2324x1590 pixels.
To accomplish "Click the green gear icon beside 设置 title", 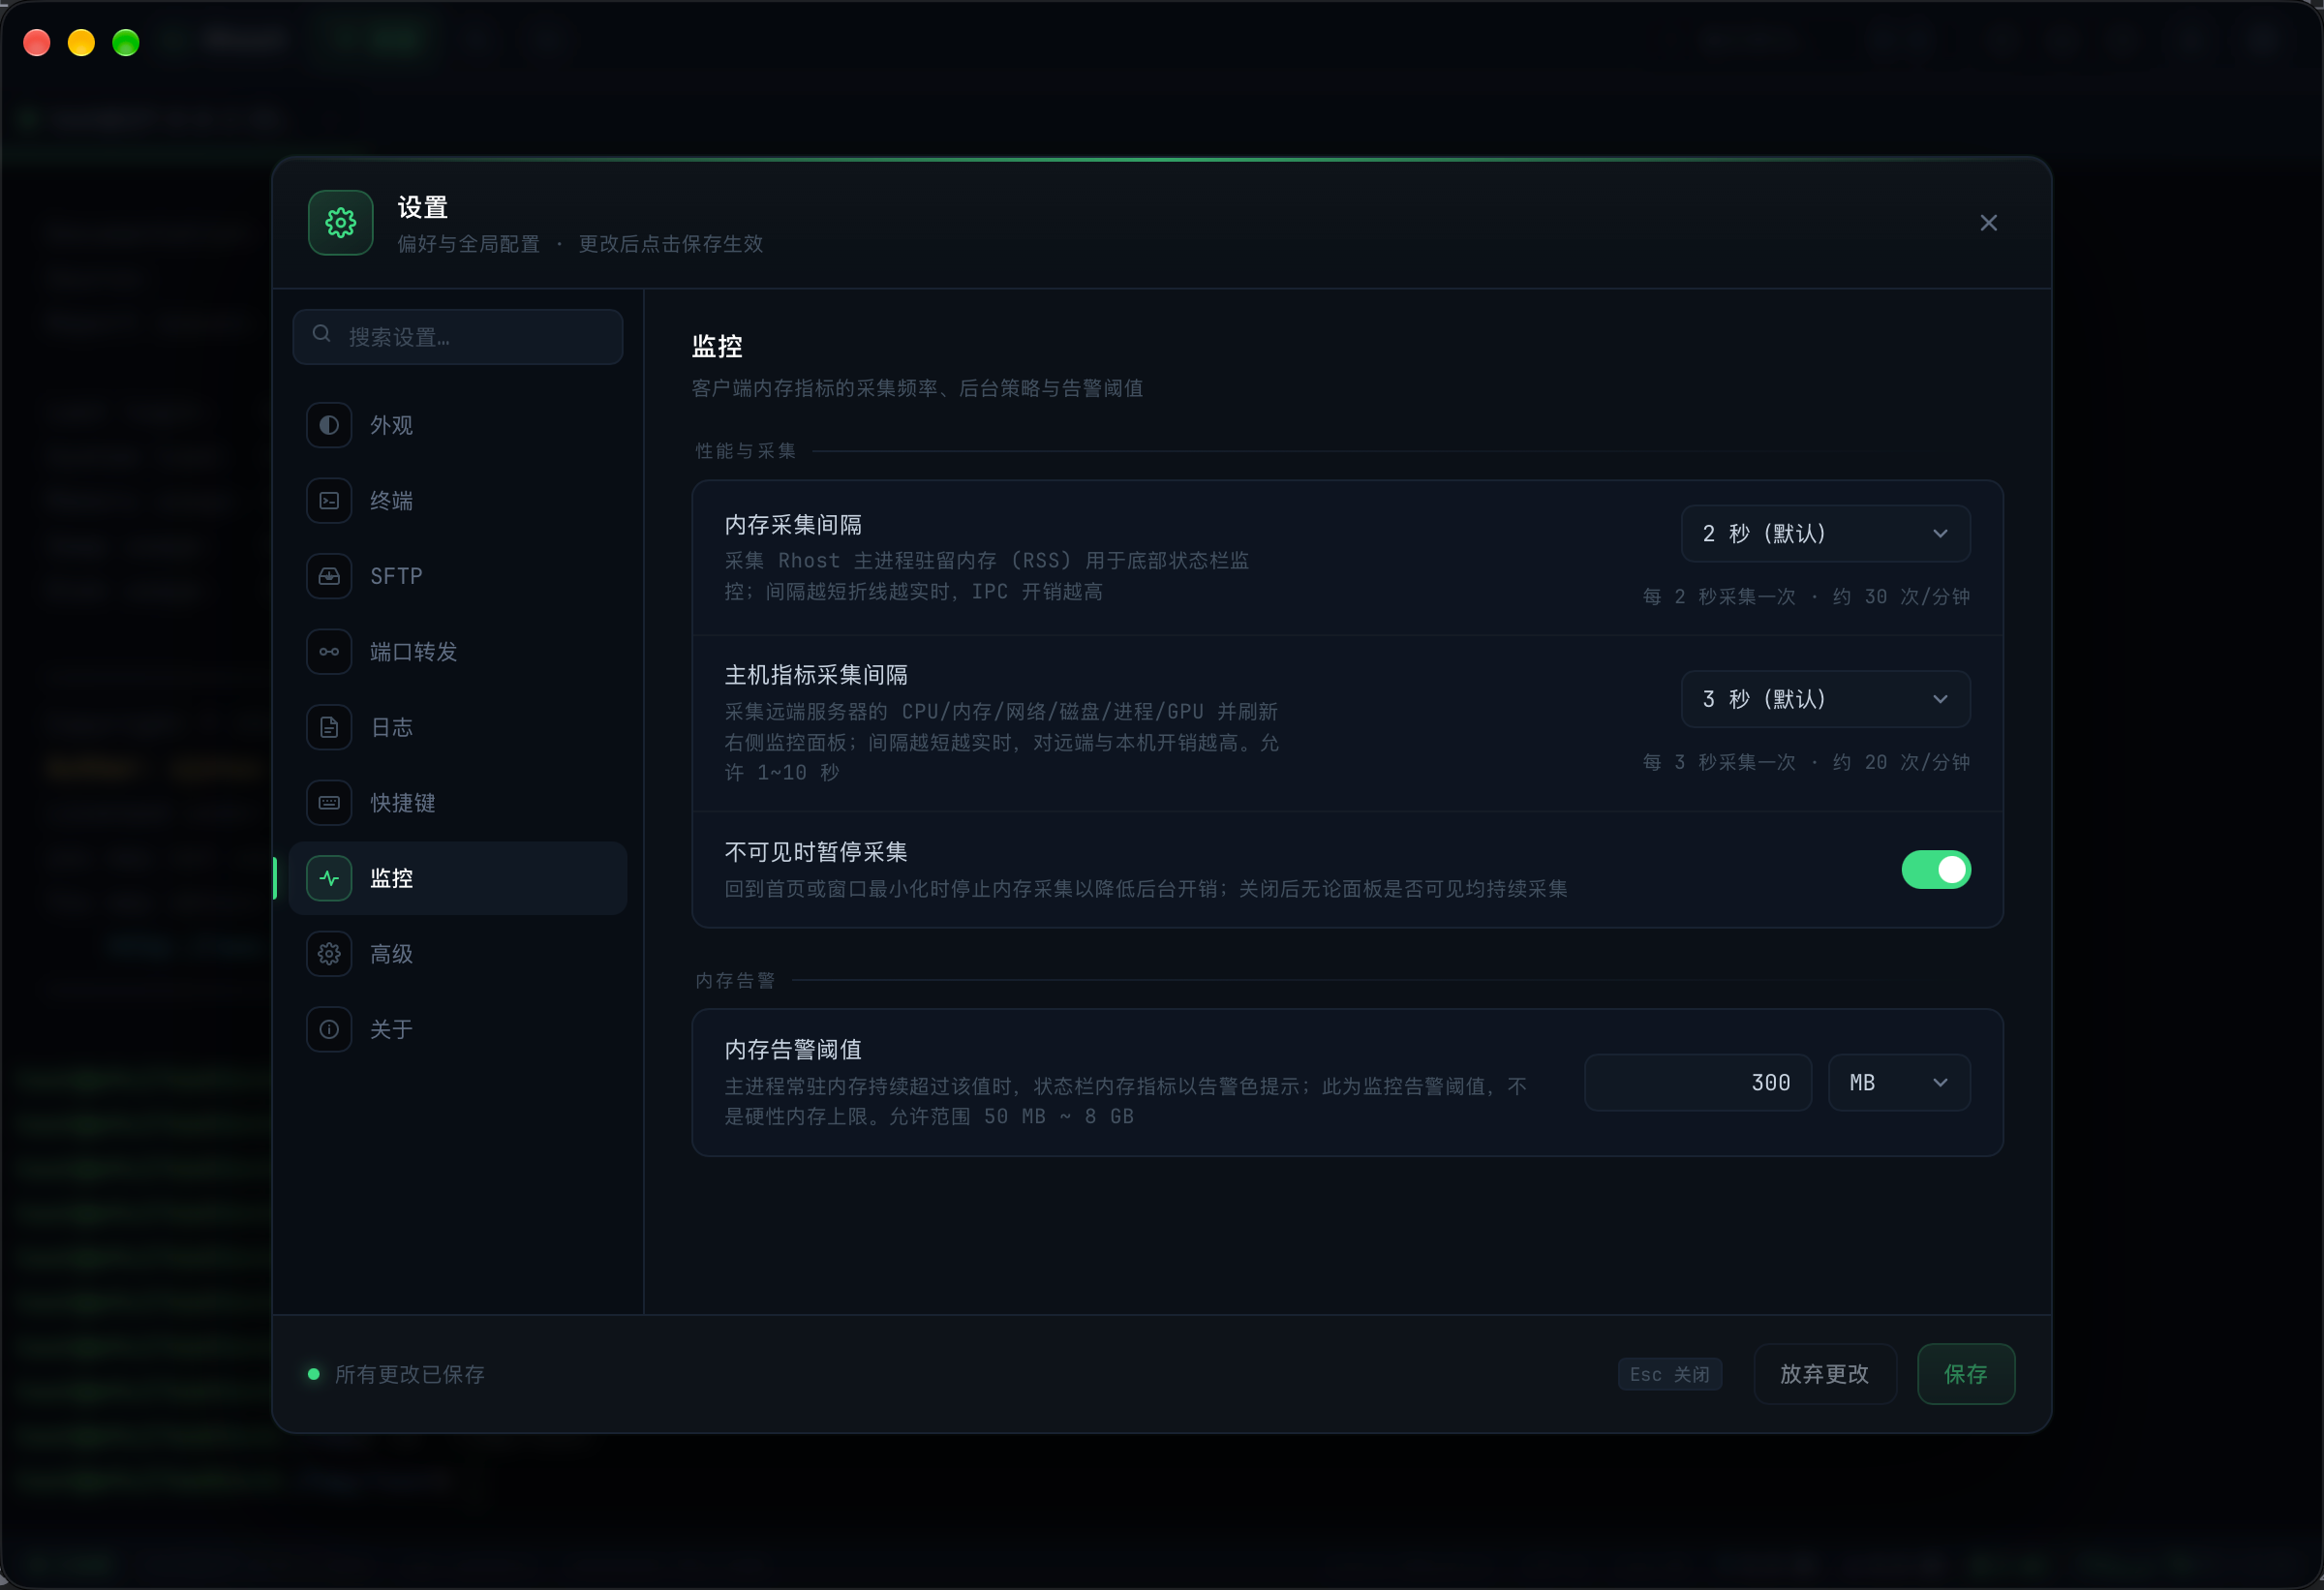I will pyautogui.click(x=341, y=223).
